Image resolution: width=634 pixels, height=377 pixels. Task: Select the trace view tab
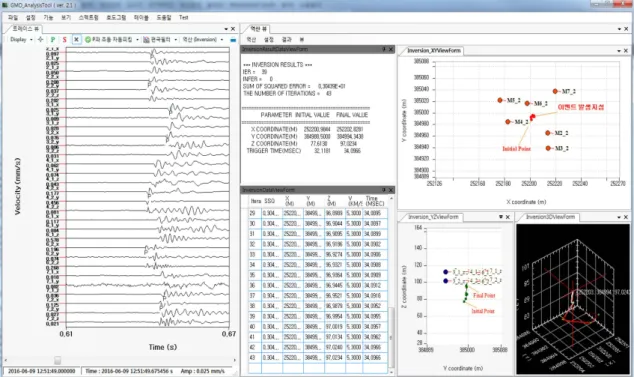coord(25,29)
